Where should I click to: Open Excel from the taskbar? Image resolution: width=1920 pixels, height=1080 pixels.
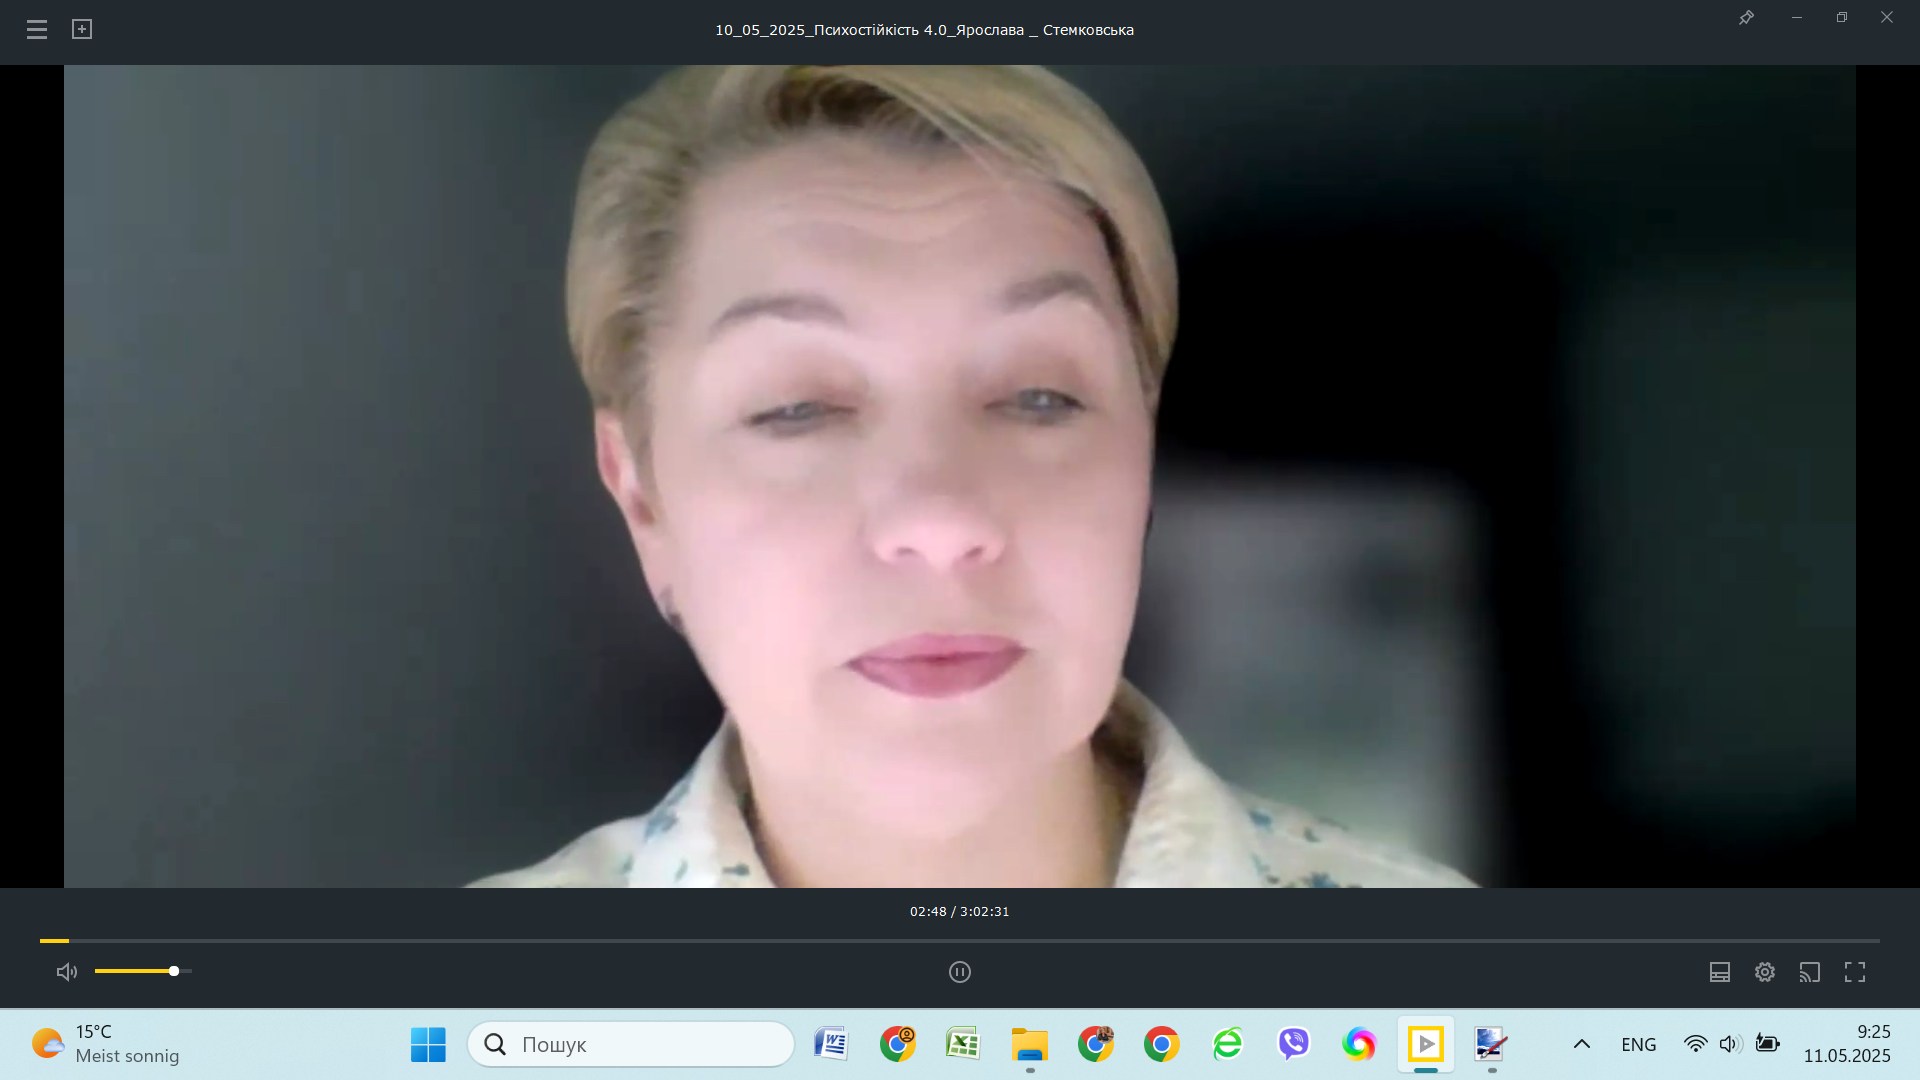pyautogui.click(x=963, y=1044)
